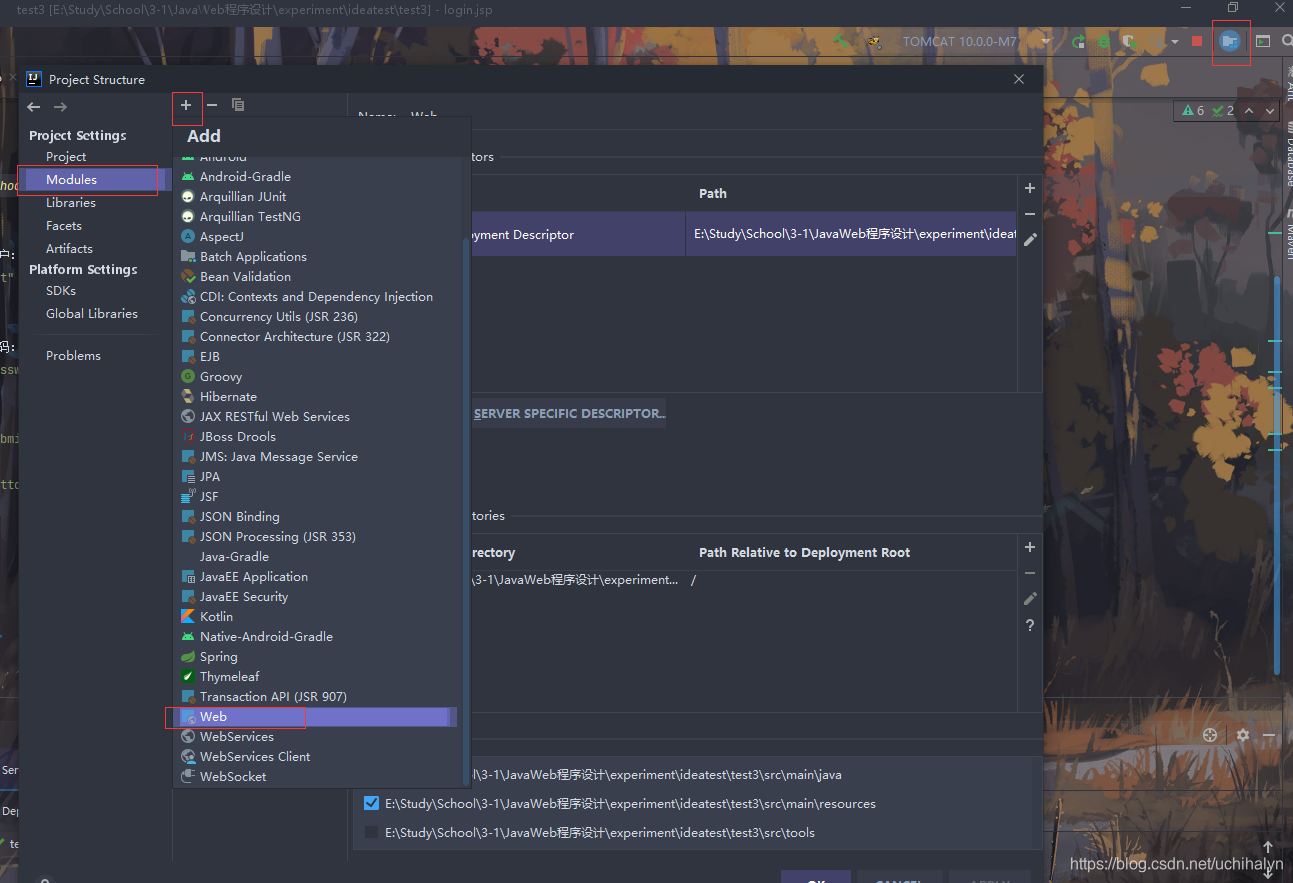Select Spring in the Add list
This screenshot has height=883, width=1293.
pyautogui.click(x=315, y=656)
